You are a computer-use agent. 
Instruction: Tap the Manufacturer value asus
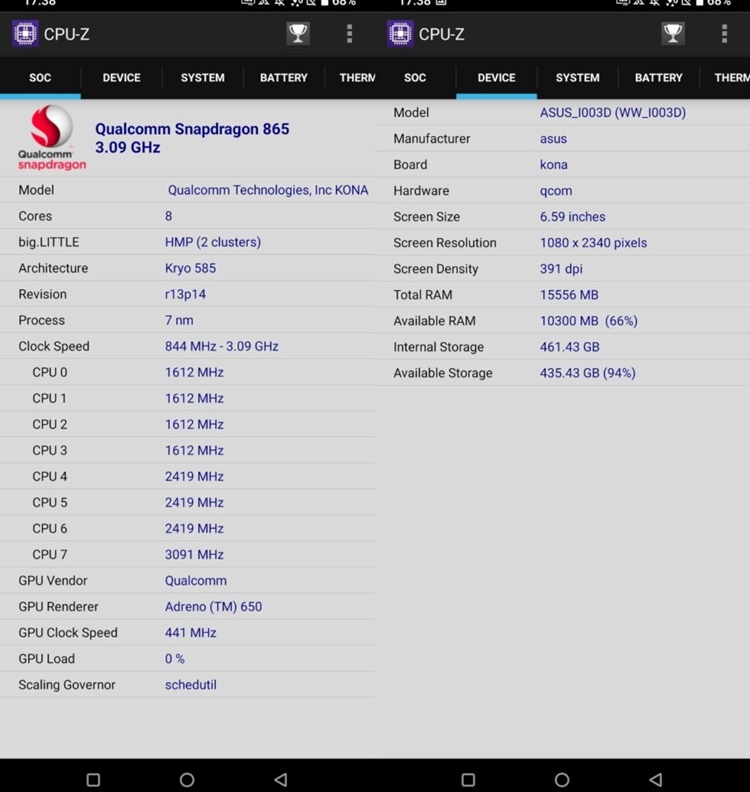554,139
